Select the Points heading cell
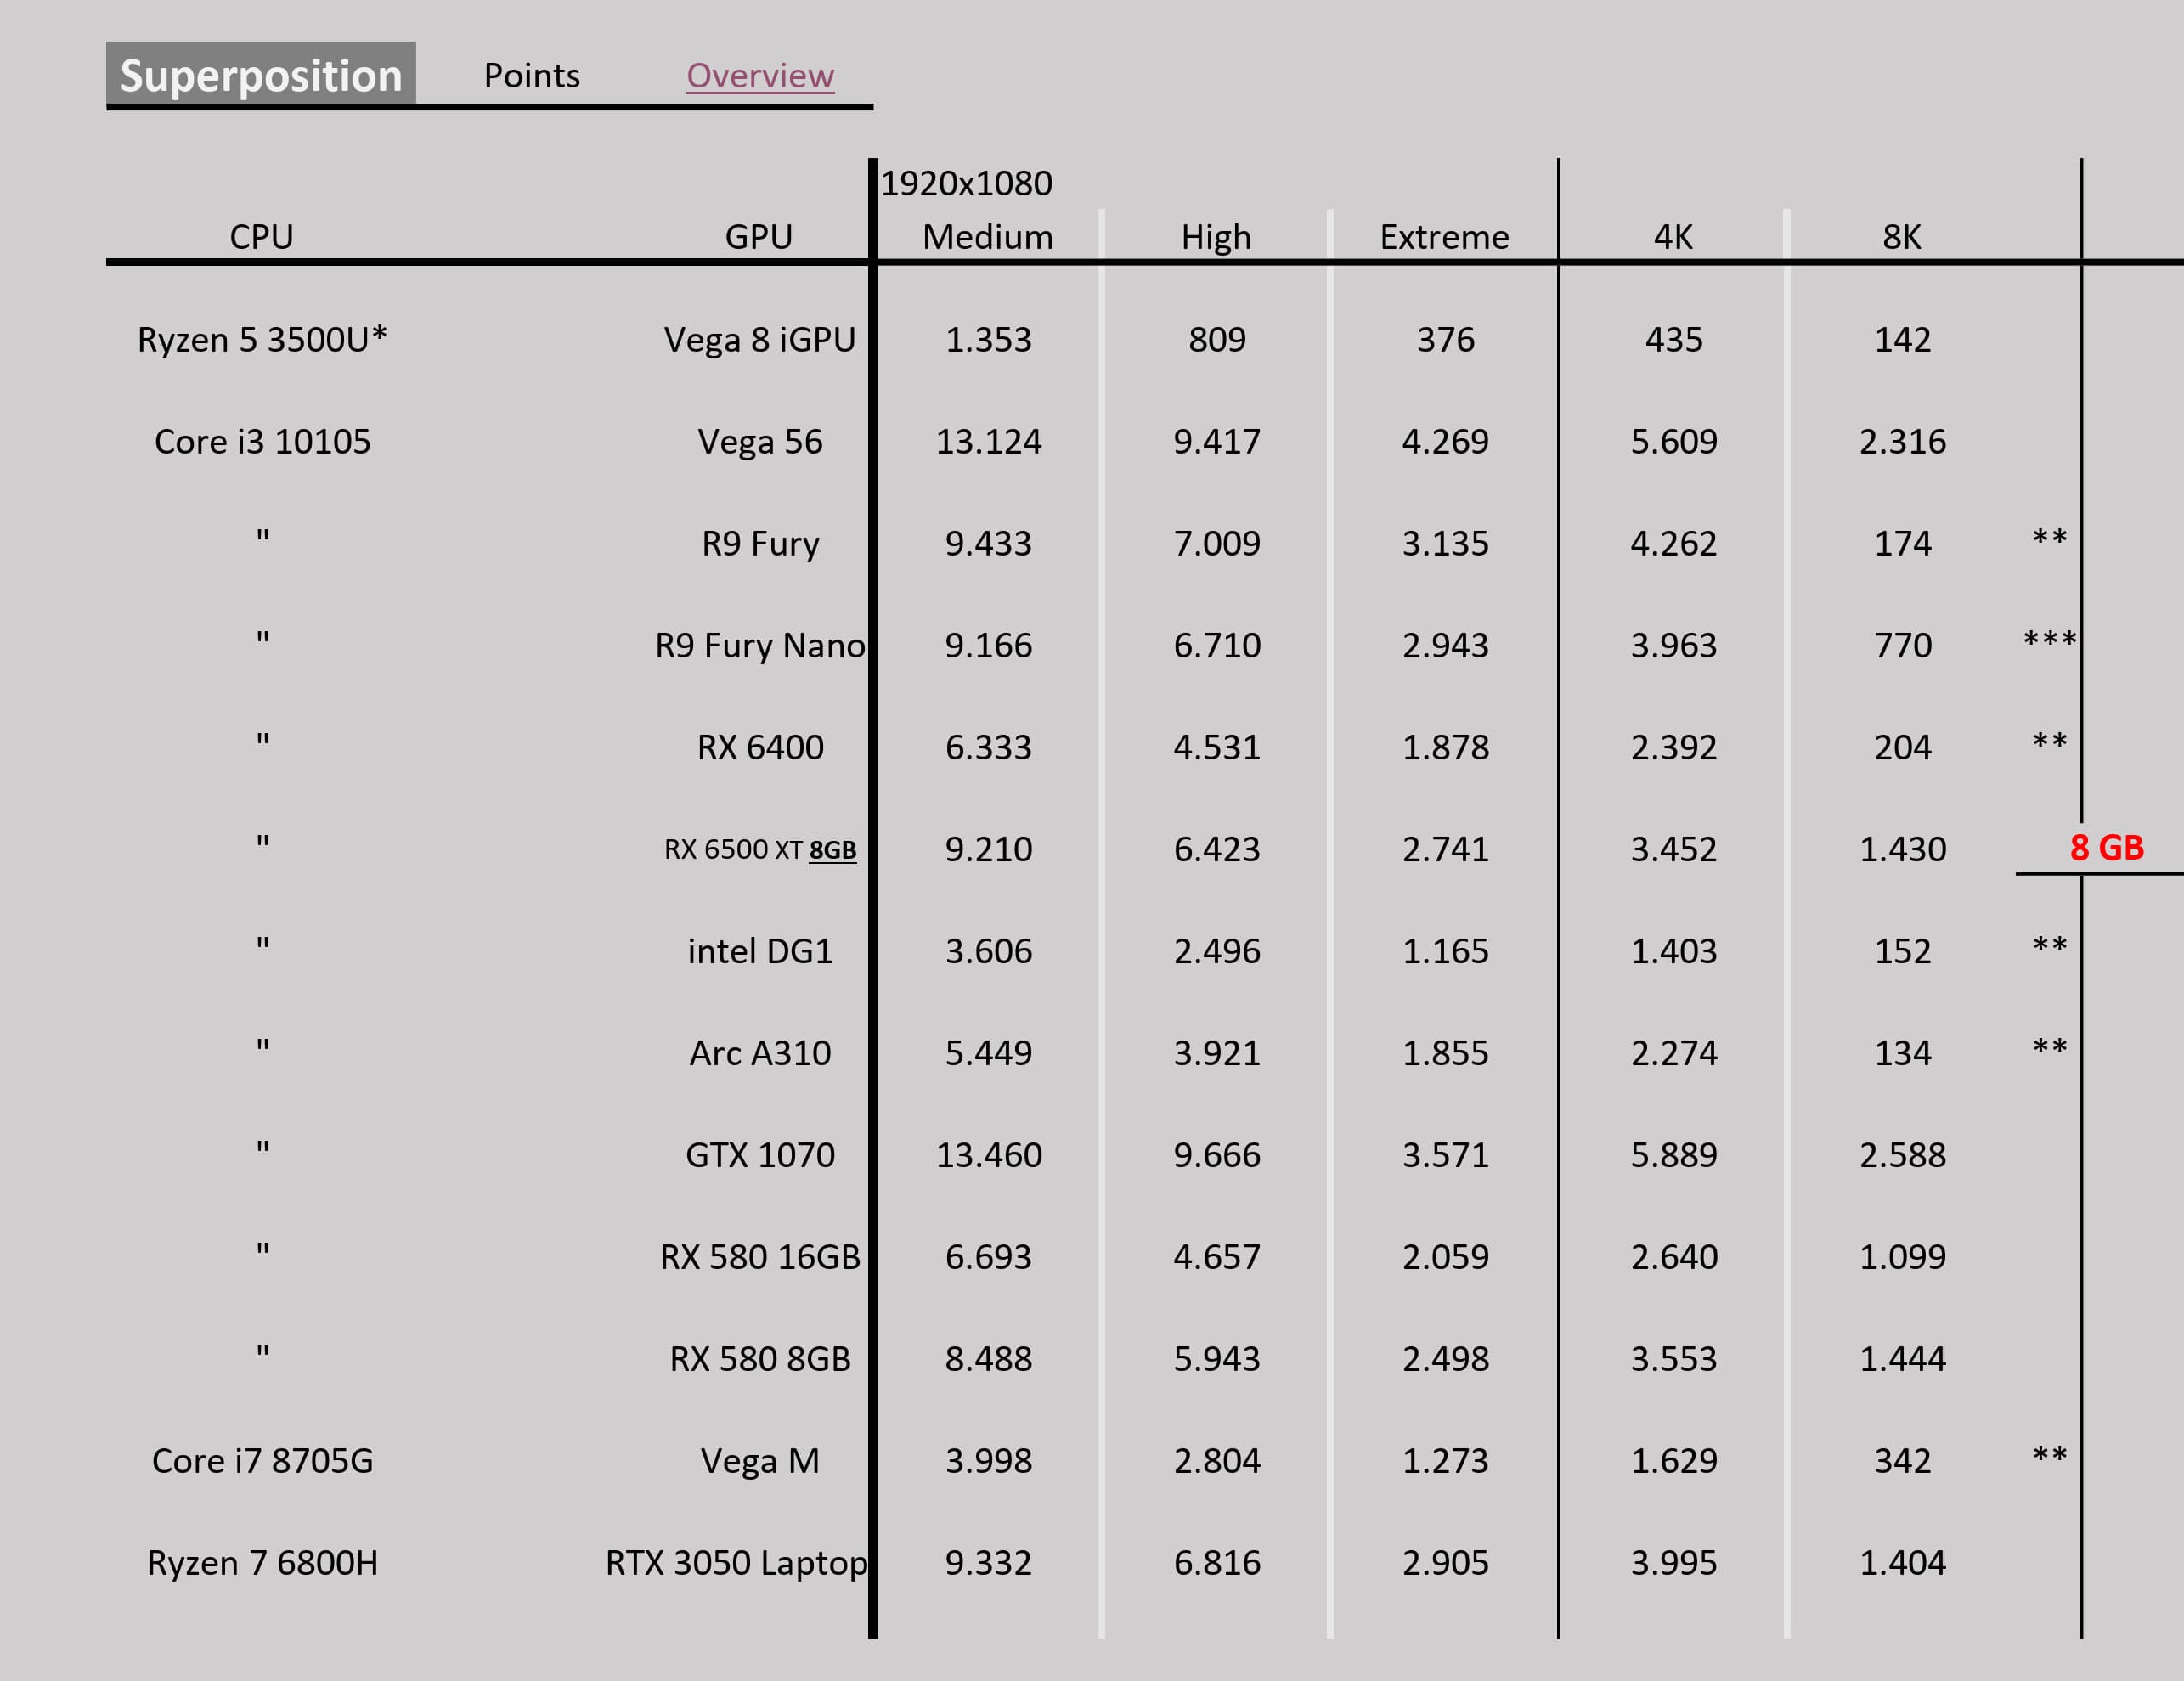2184x1681 pixels. click(x=532, y=76)
